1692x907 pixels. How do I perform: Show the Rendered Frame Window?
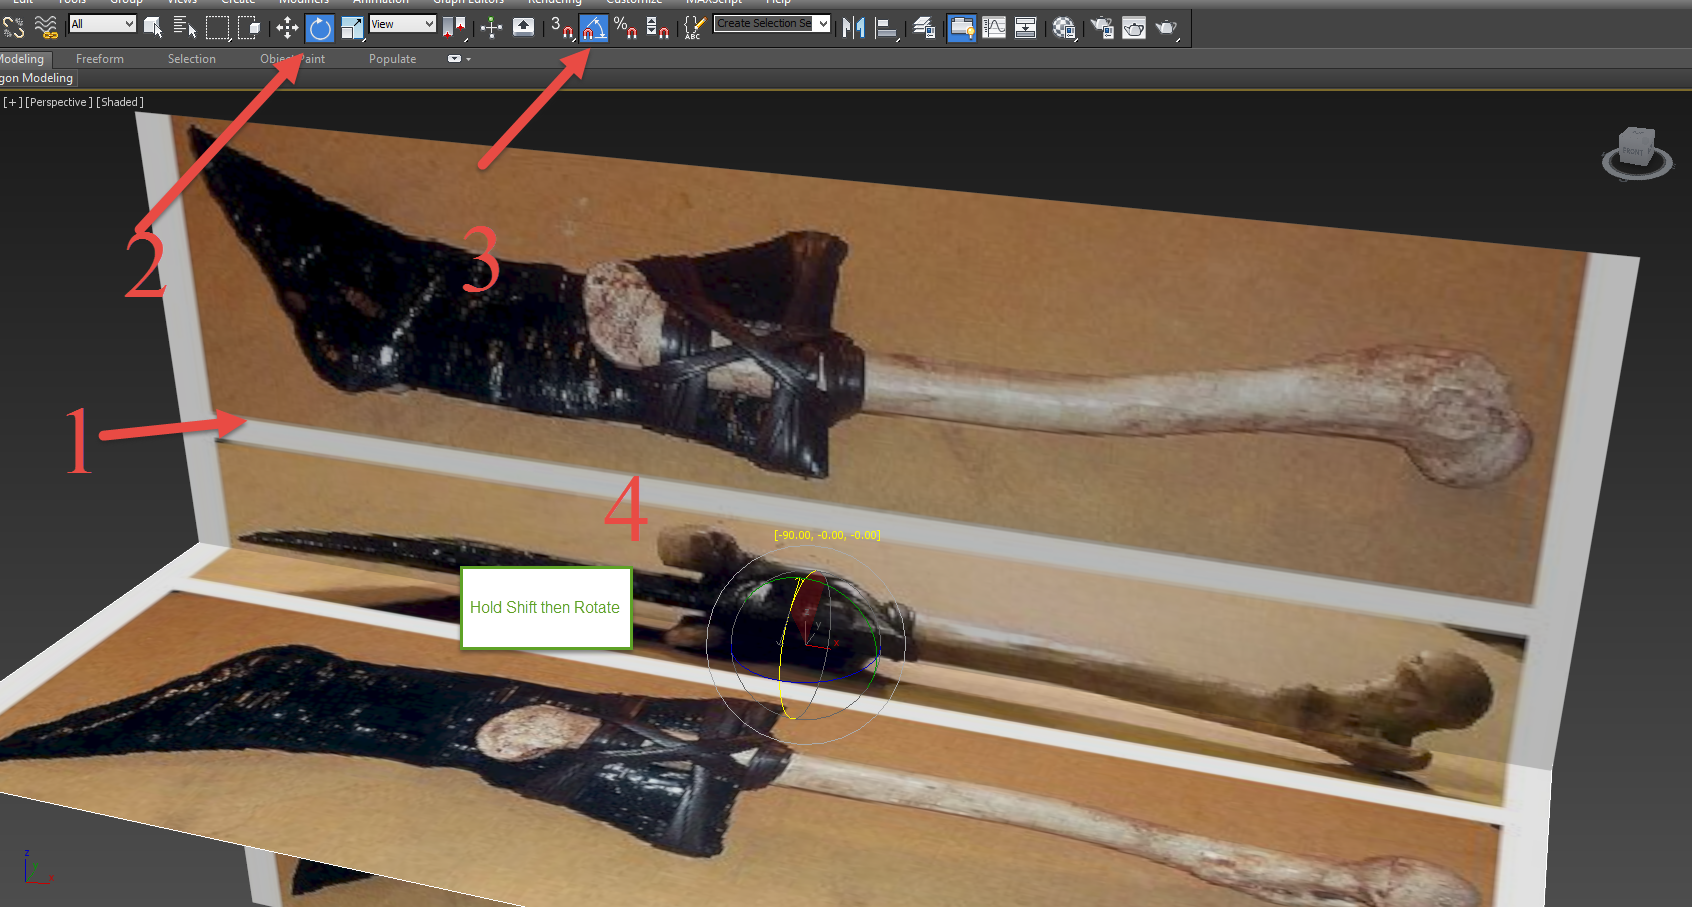click(x=1134, y=27)
